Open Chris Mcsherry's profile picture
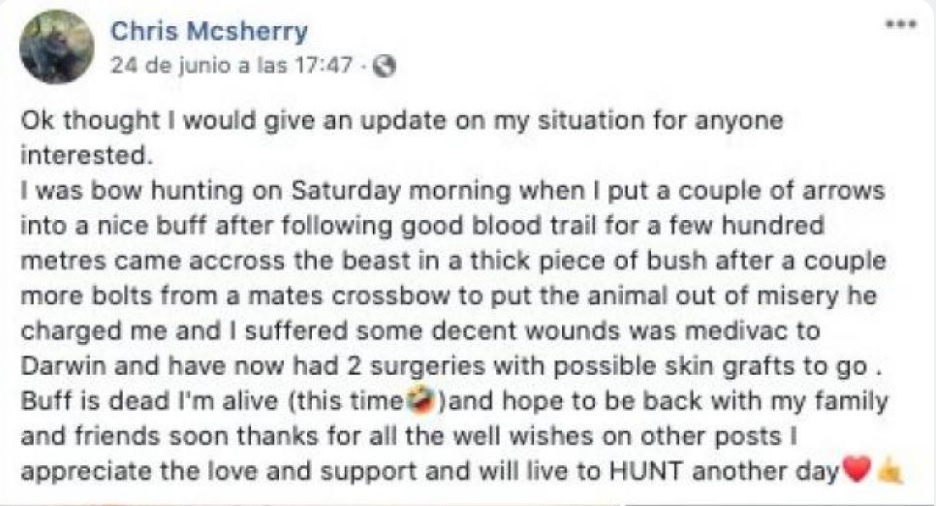The width and height of the screenshot is (936, 506). [58, 47]
